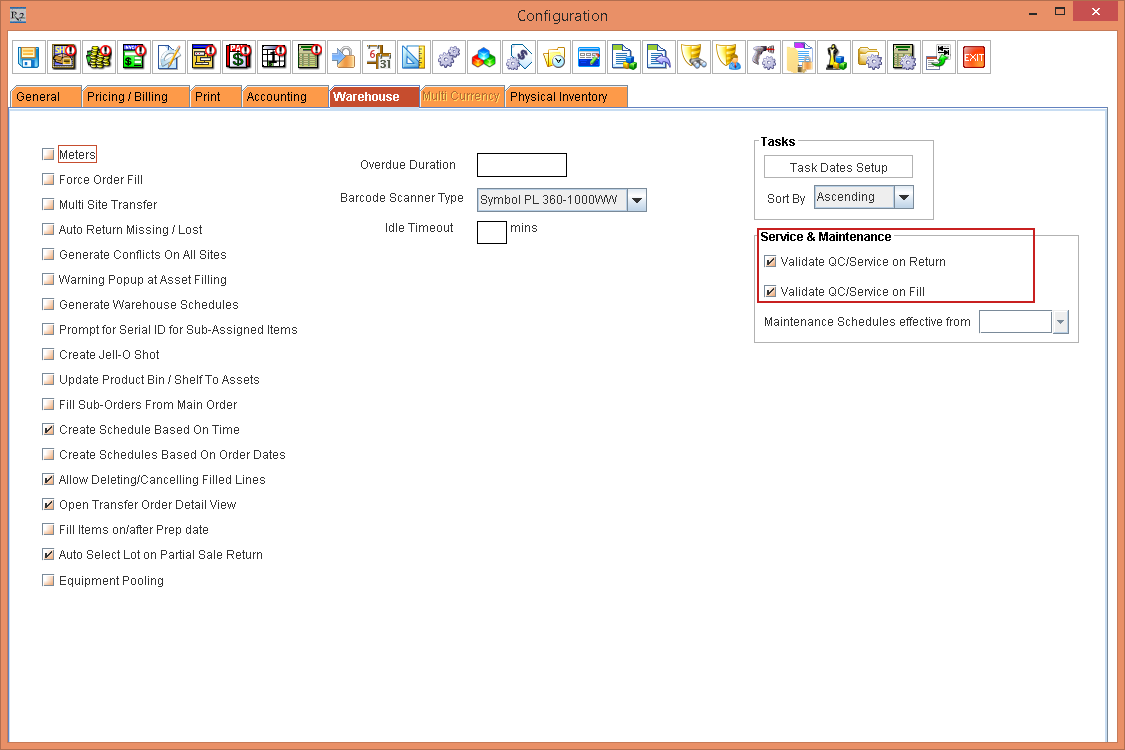Check Auto Return Missing / Lost

pyautogui.click(x=48, y=230)
